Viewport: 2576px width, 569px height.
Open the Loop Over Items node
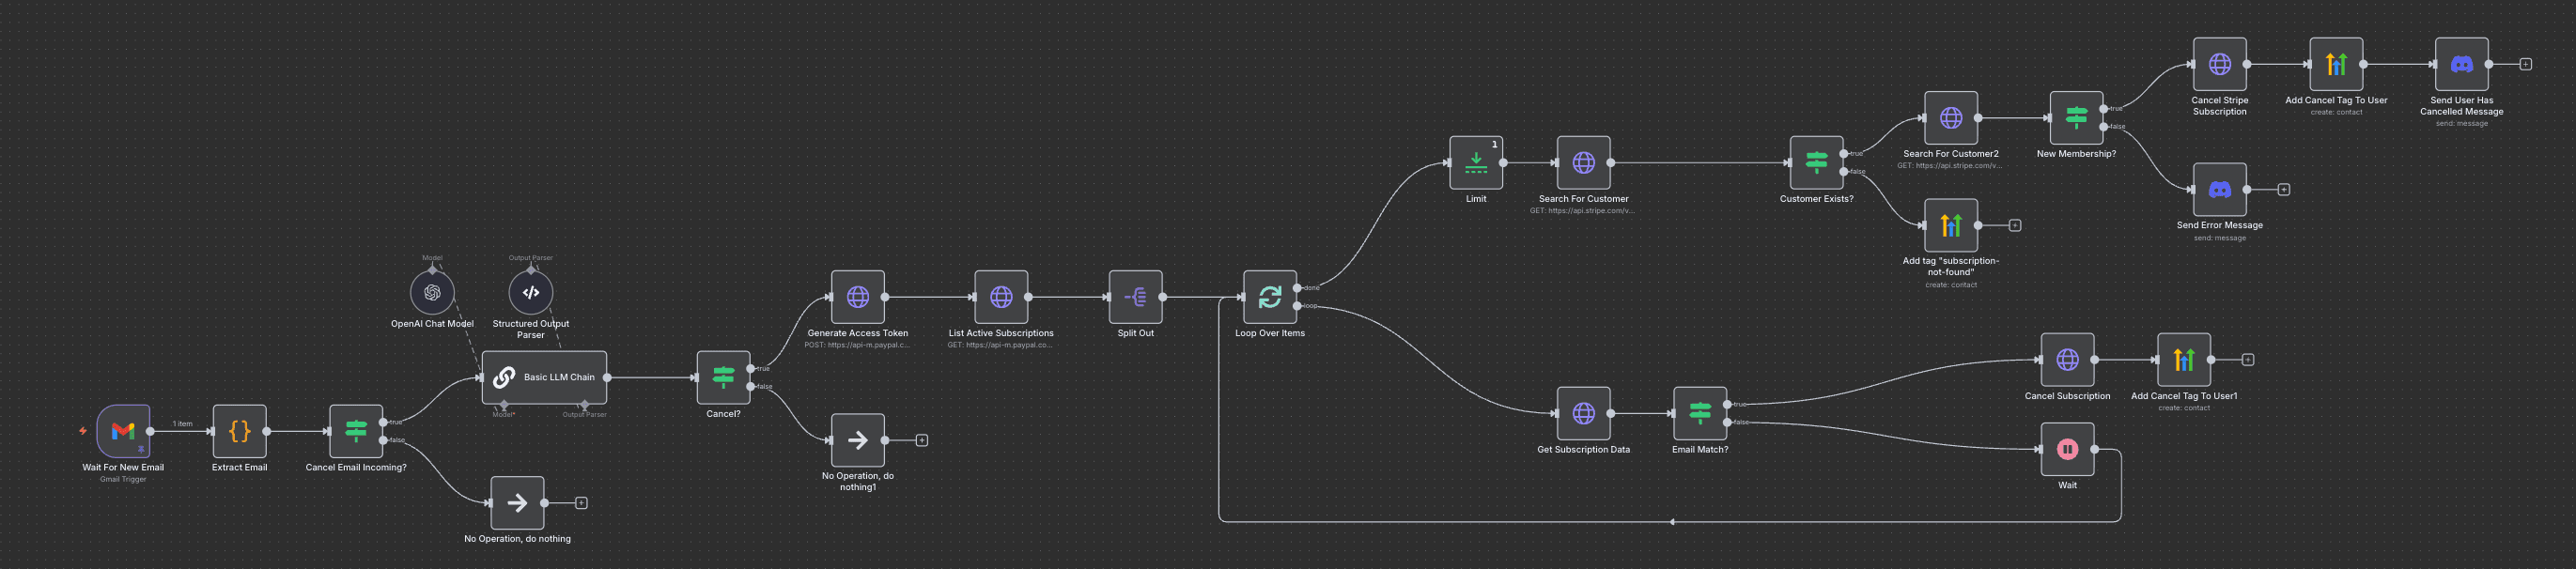click(x=1269, y=297)
